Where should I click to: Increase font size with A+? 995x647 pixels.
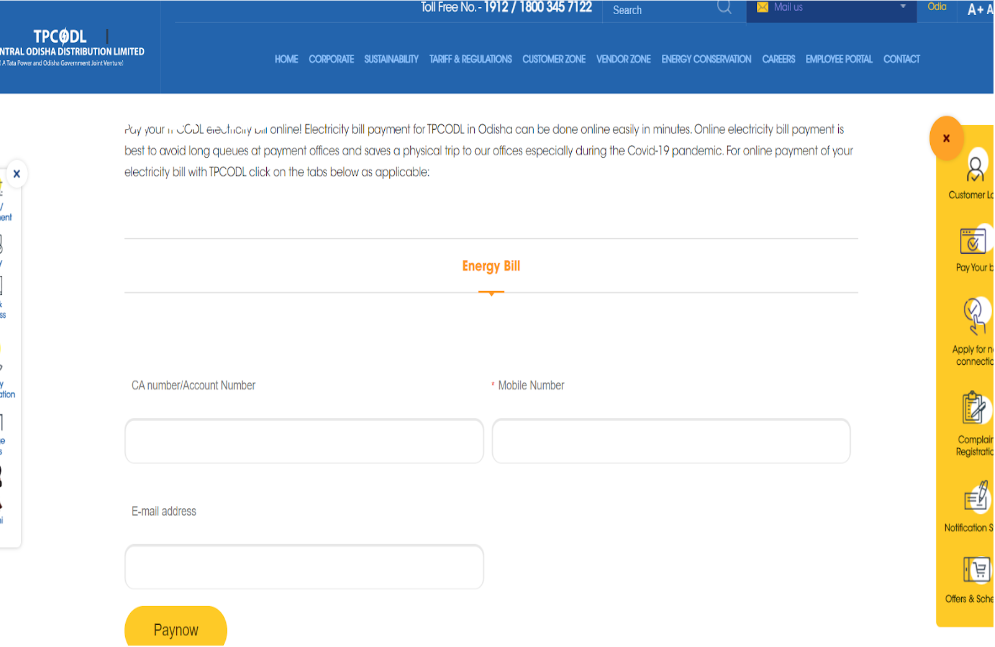click(x=974, y=7)
